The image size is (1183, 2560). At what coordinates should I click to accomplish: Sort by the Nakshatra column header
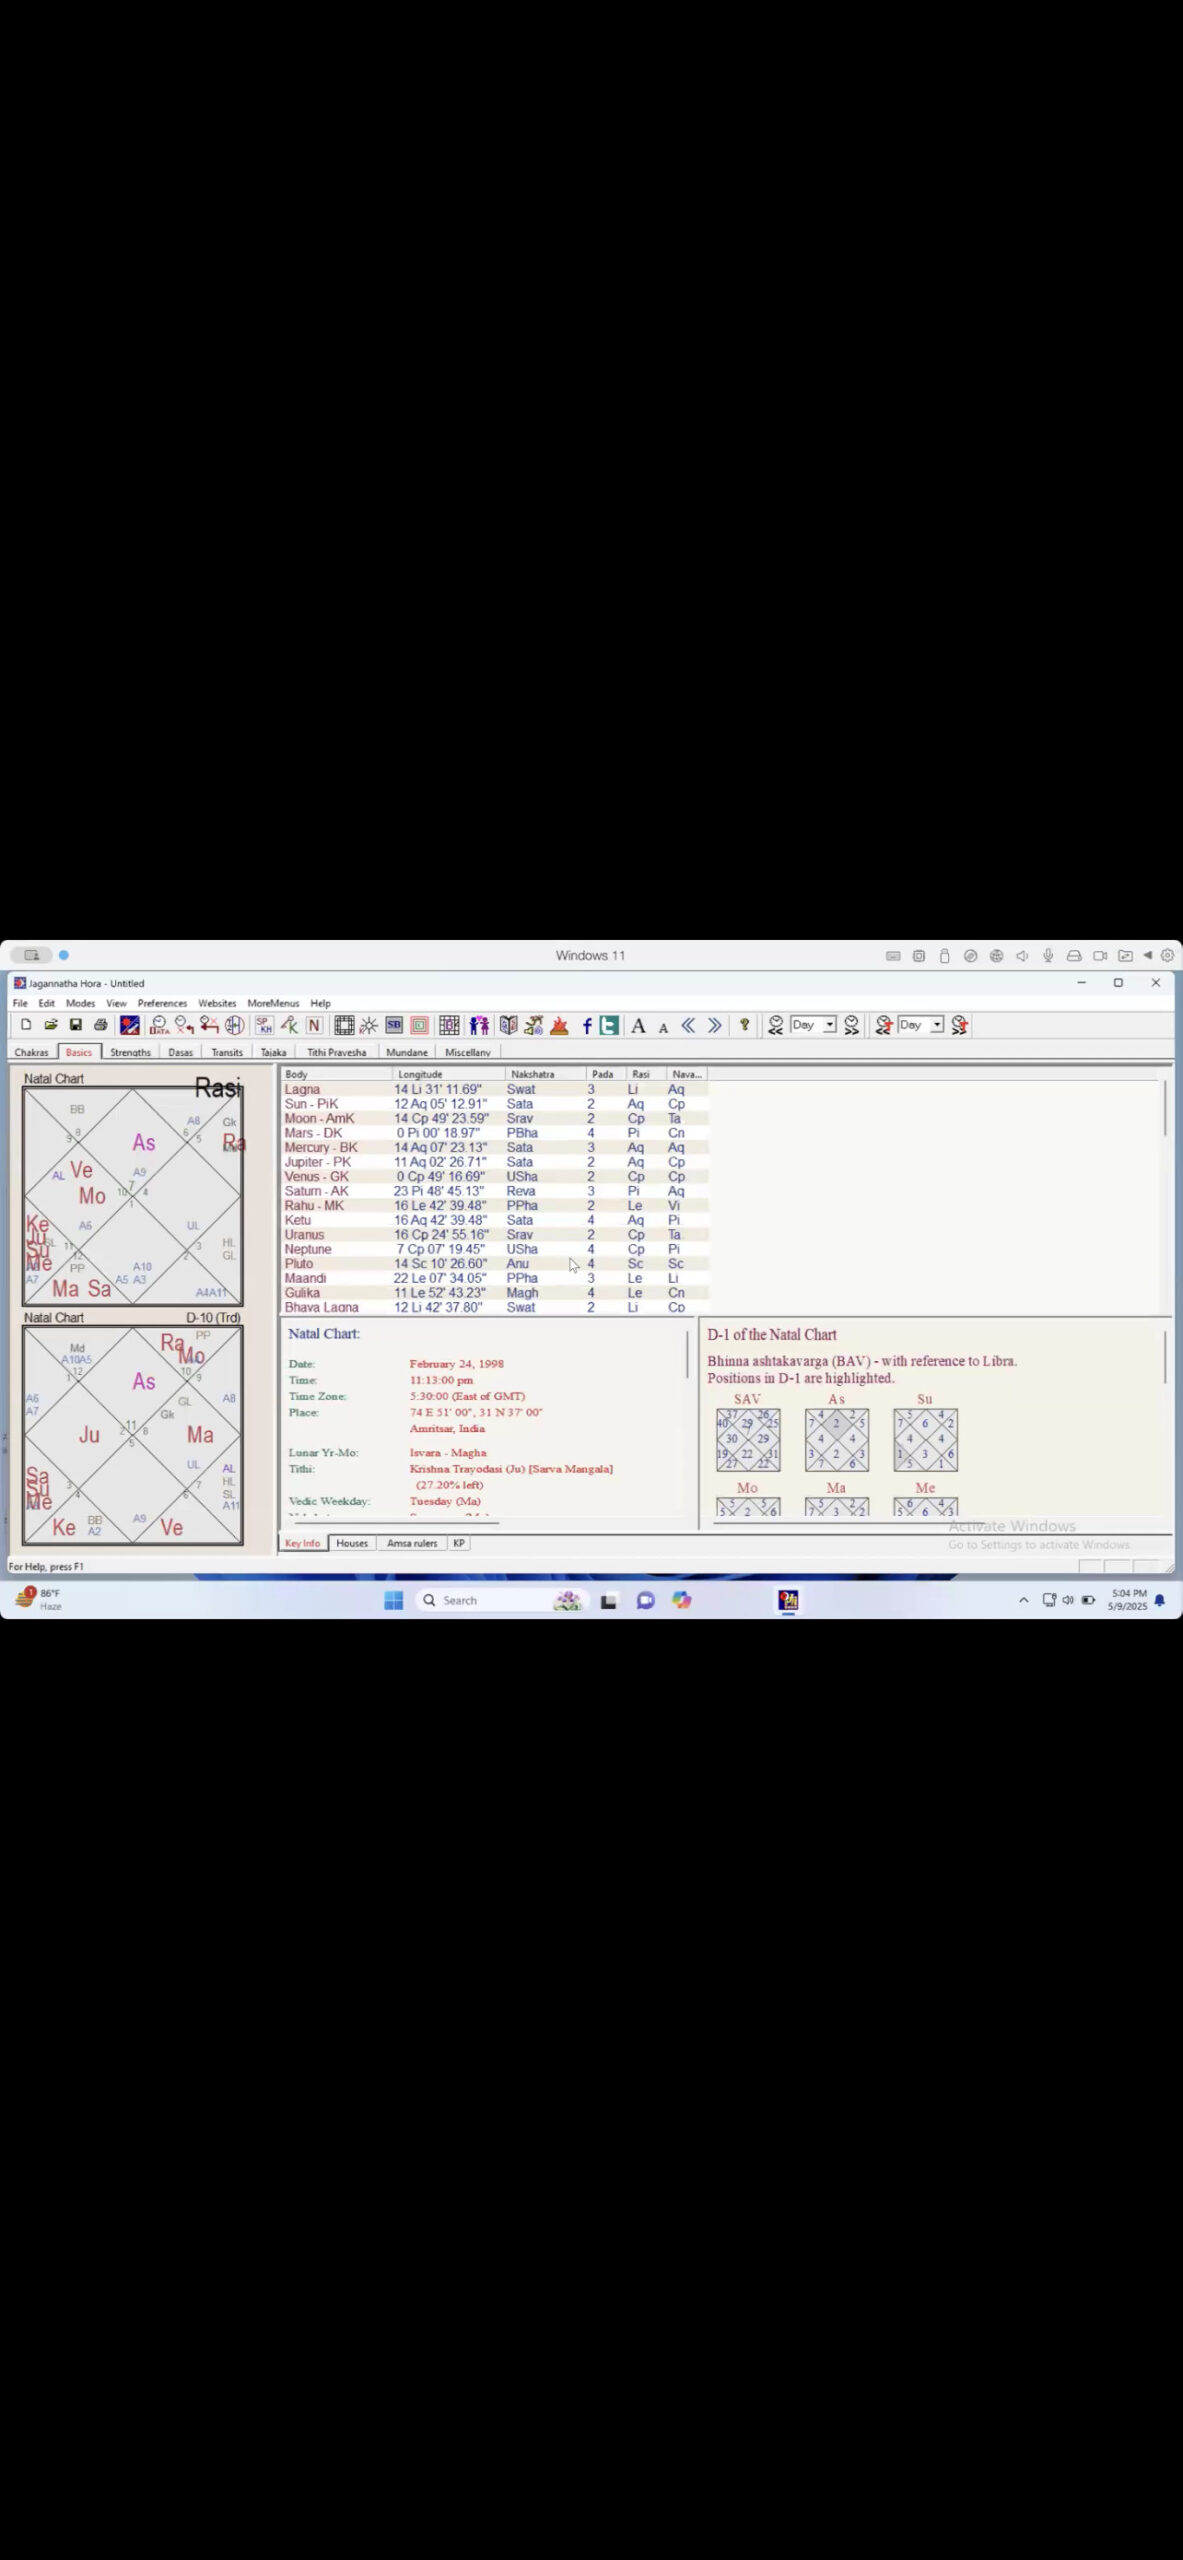pos(545,1074)
